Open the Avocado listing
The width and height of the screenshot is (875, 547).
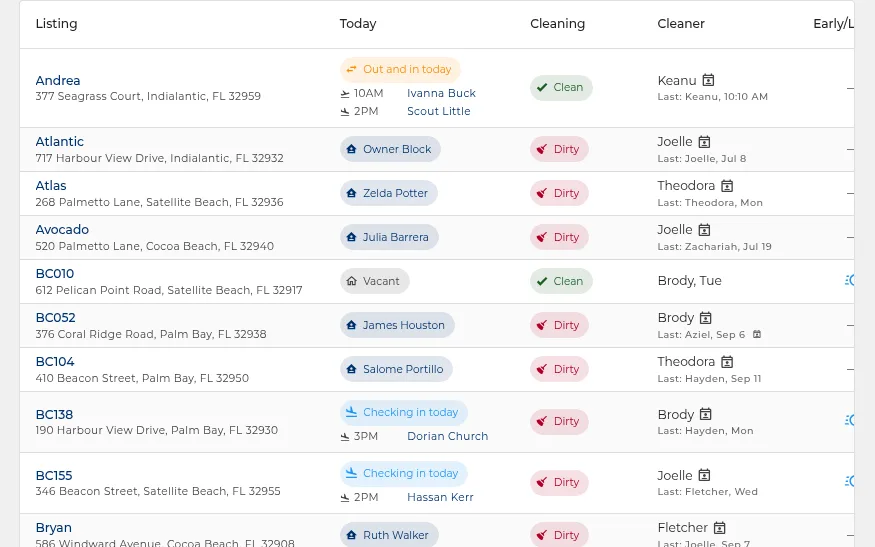click(x=62, y=230)
